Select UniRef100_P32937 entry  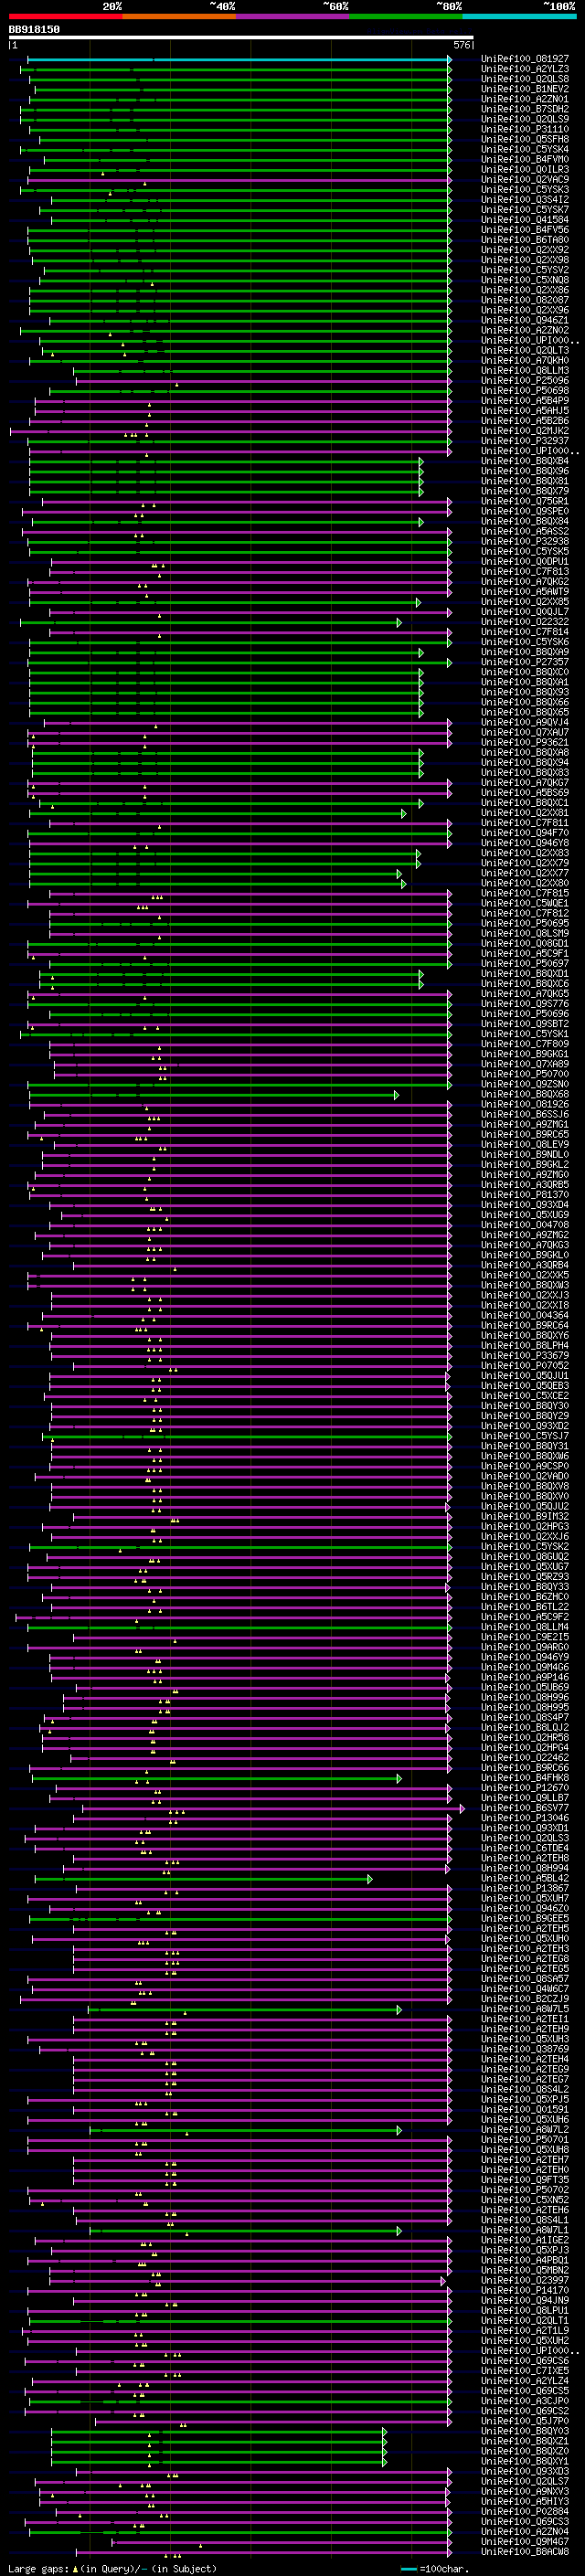pos(525,441)
